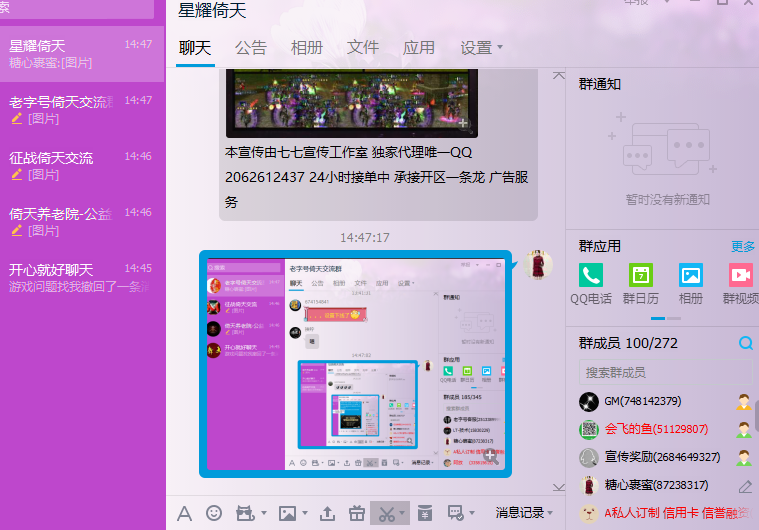Screen dimensions: 759x530
Task: Expand screenshot options dropdown arrow
Action: (x=402, y=513)
